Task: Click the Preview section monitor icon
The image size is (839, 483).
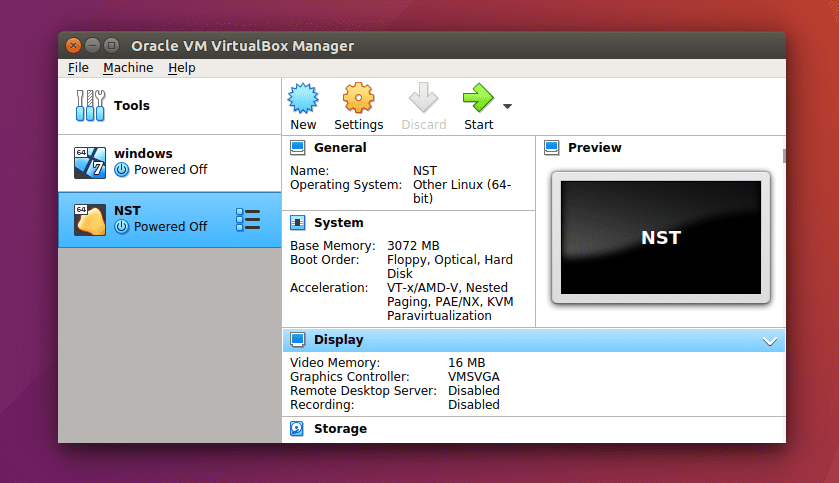Action: 552,148
